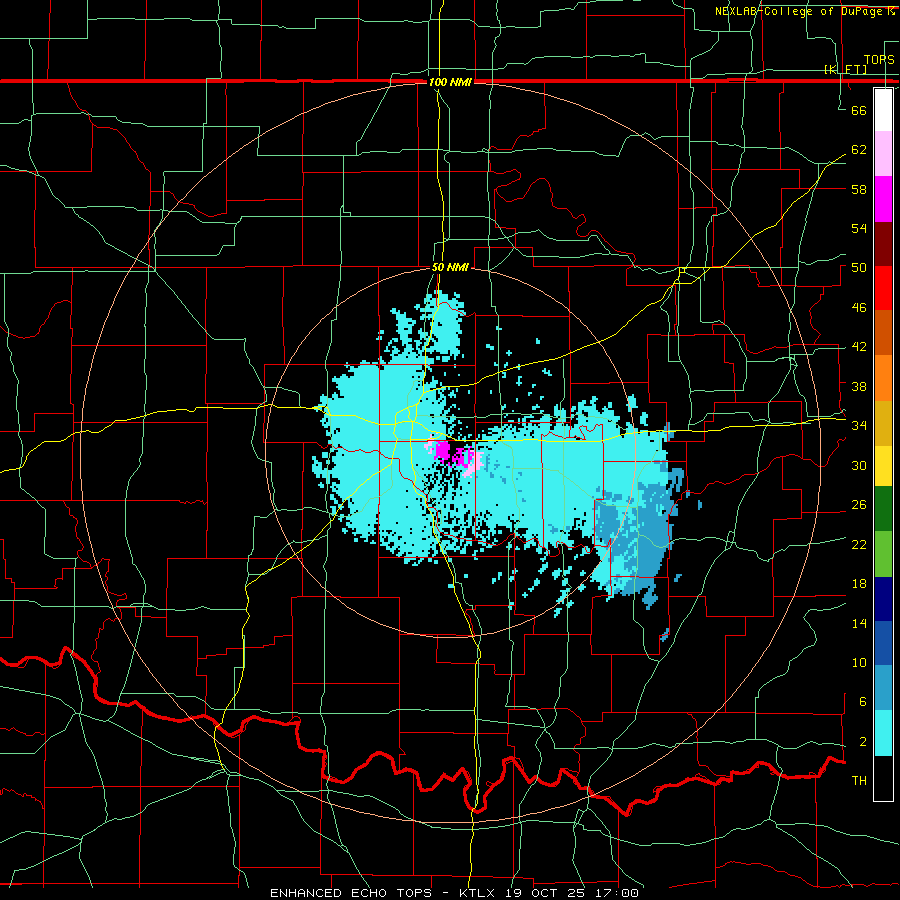Screen dimensions: 900x900
Task: Click the magenta swatch in the legend
Action: click(x=883, y=199)
